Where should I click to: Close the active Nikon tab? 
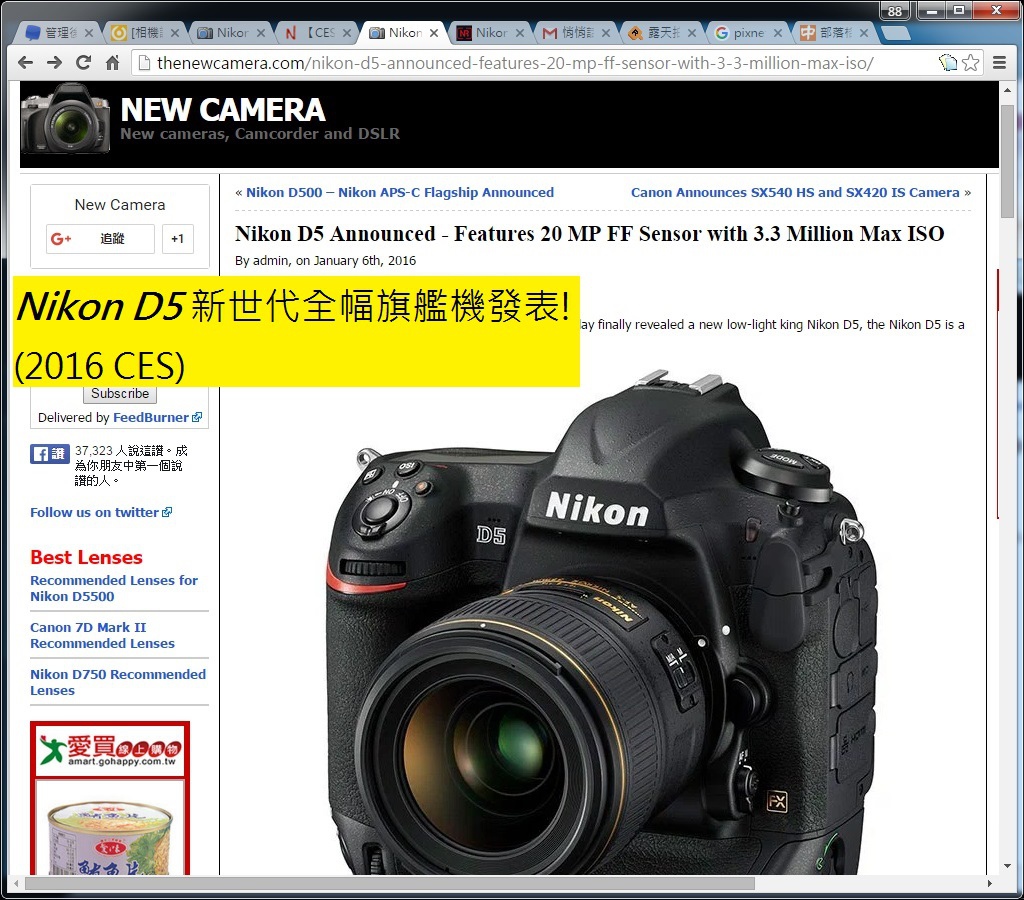click(434, 33)
